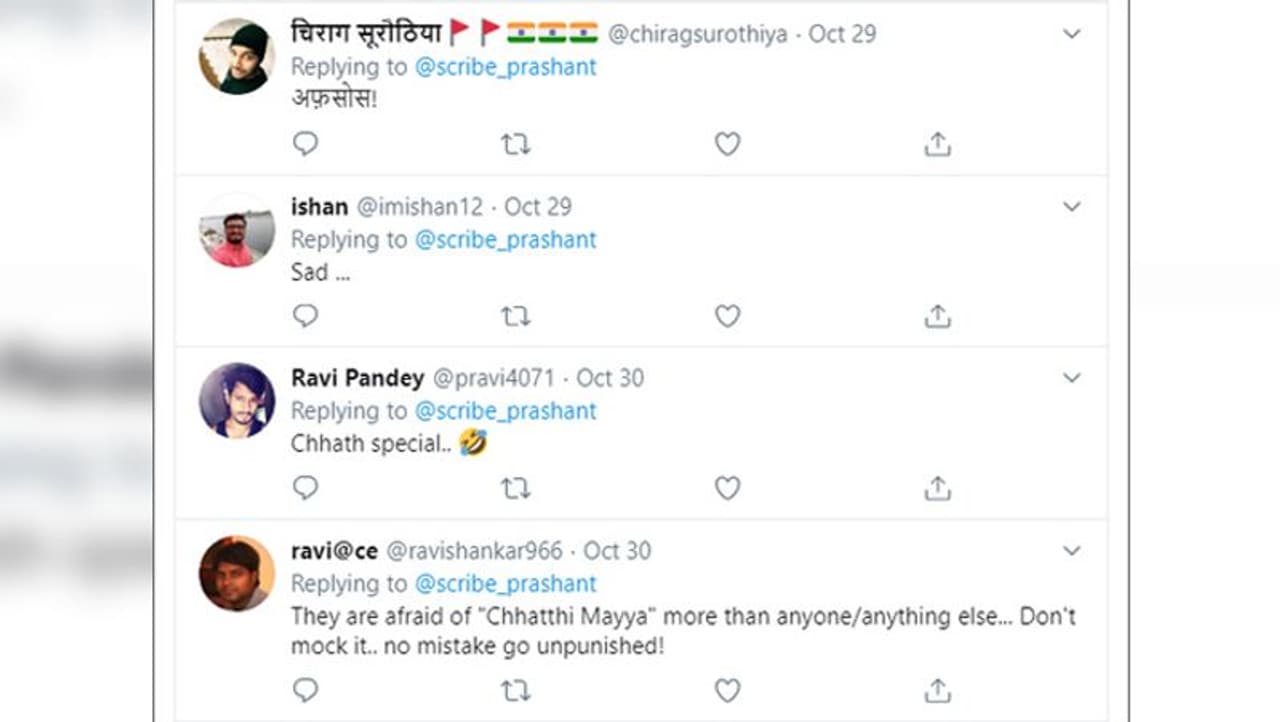
Task: Reply to चिराग सूरोठिया's tweet
Action: [x=305, y=144]
